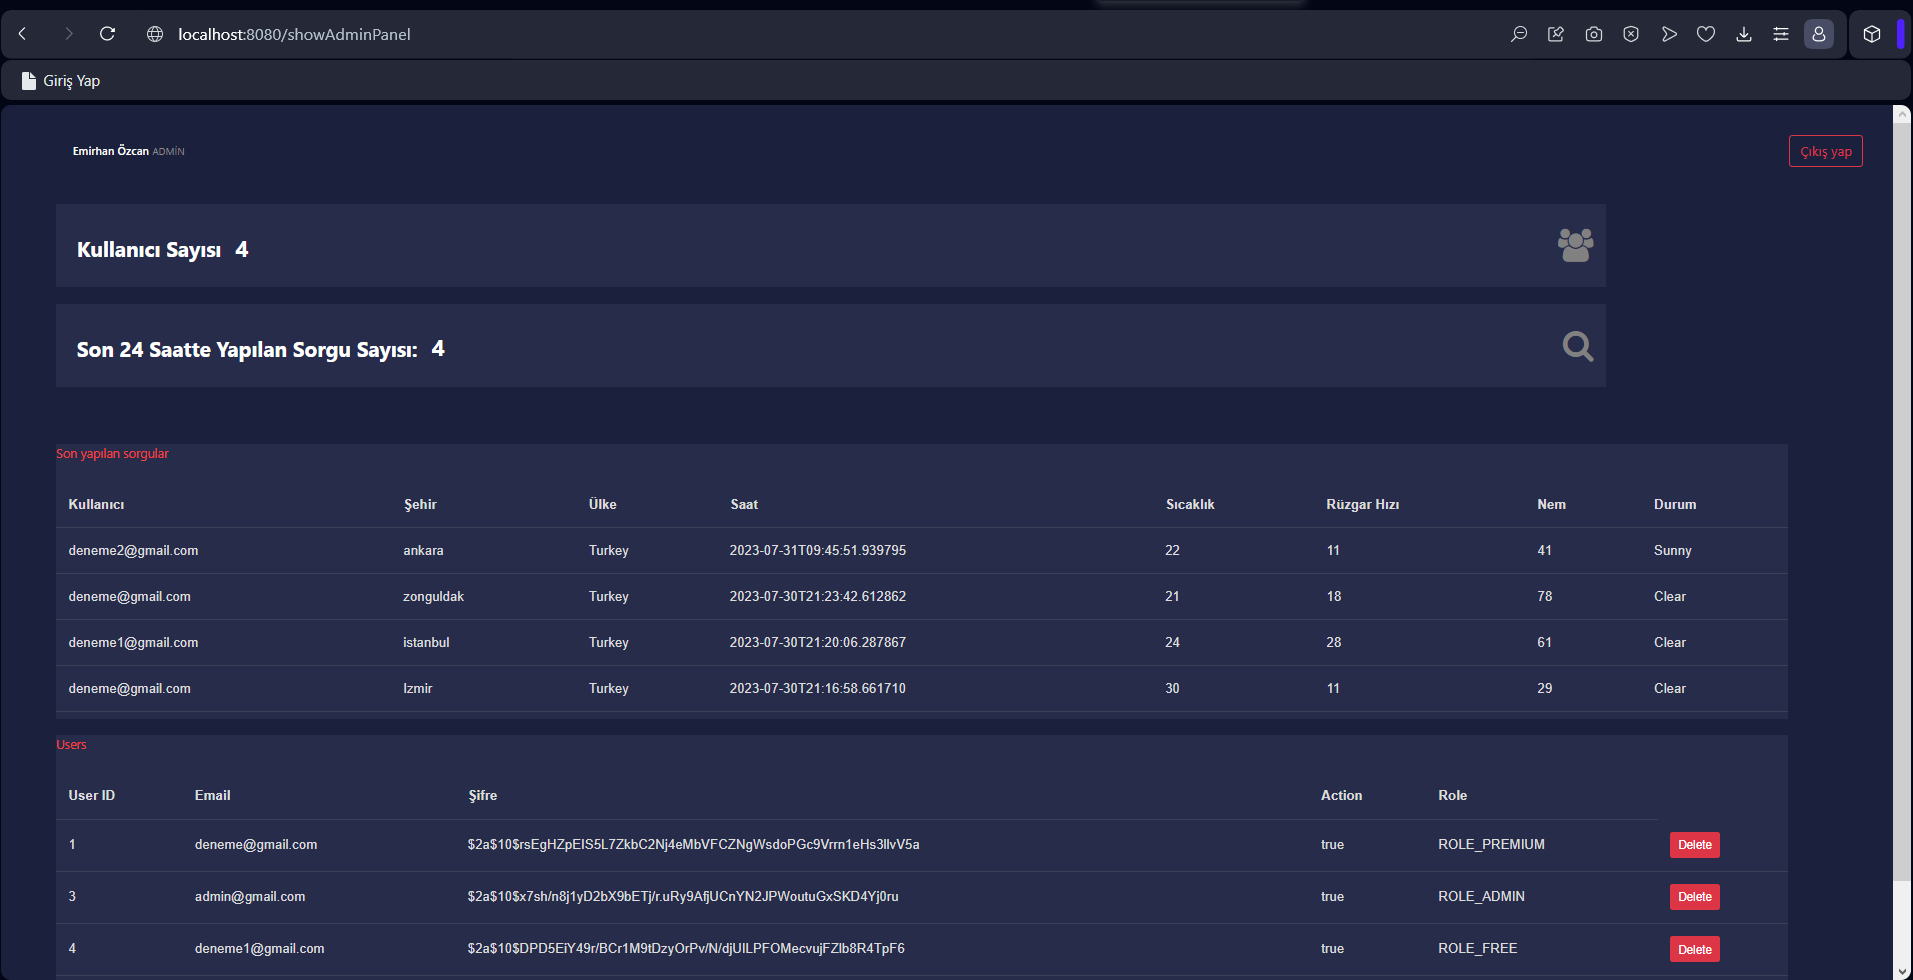Click the Kullanıcı Sayısı card
1913x980 pixels.
(831, 246)
